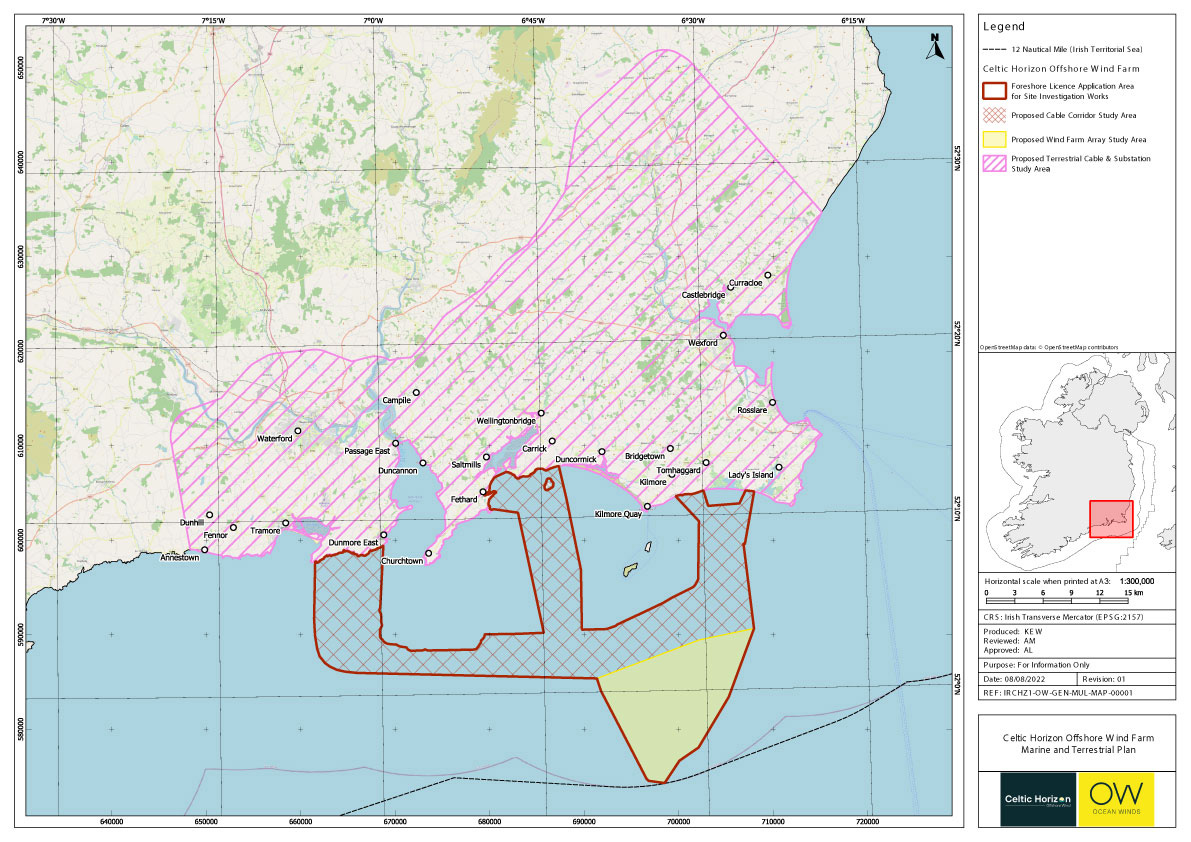Click the red Foreshore Licence legend swatch
Image resolution: width=1191 pixels, height=842 pixels.
[994, 91]
